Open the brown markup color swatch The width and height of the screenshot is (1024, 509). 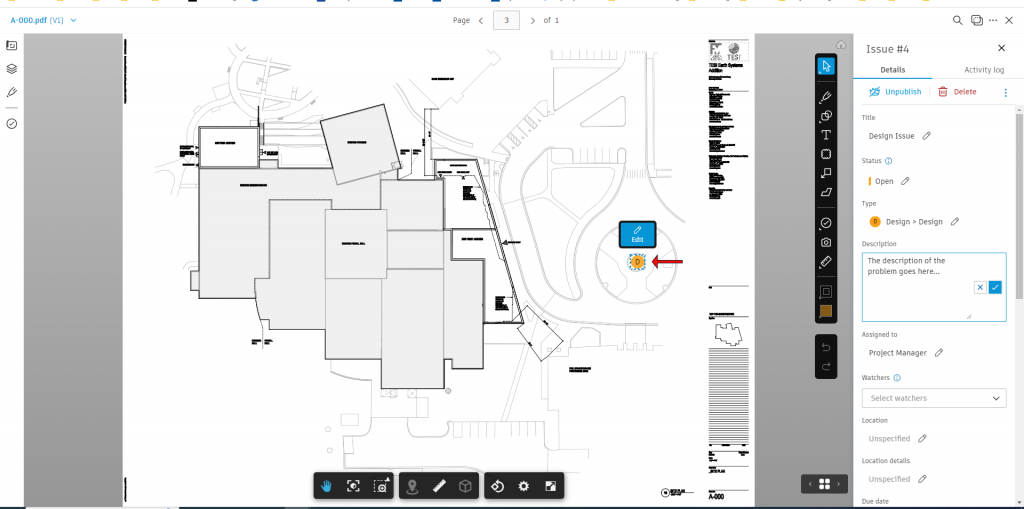[826, 312]
